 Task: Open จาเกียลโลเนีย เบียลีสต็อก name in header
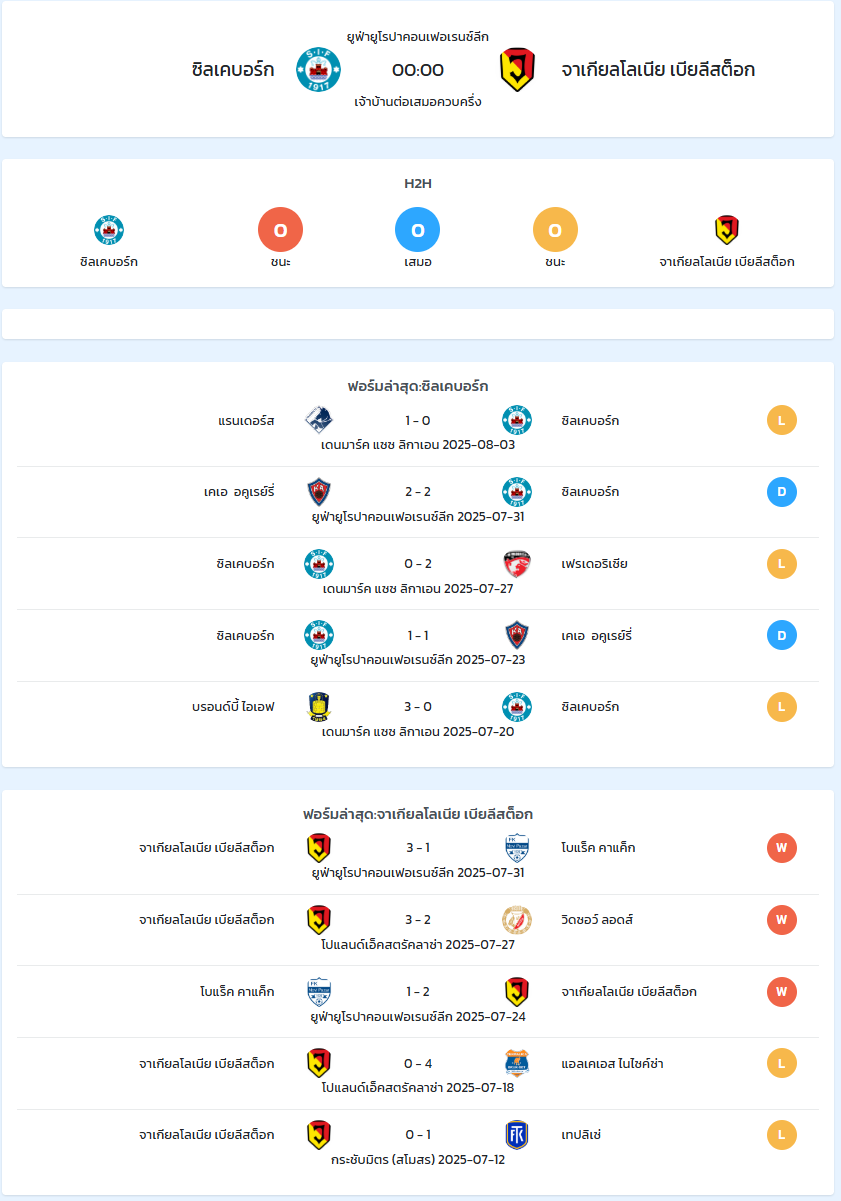658,70
